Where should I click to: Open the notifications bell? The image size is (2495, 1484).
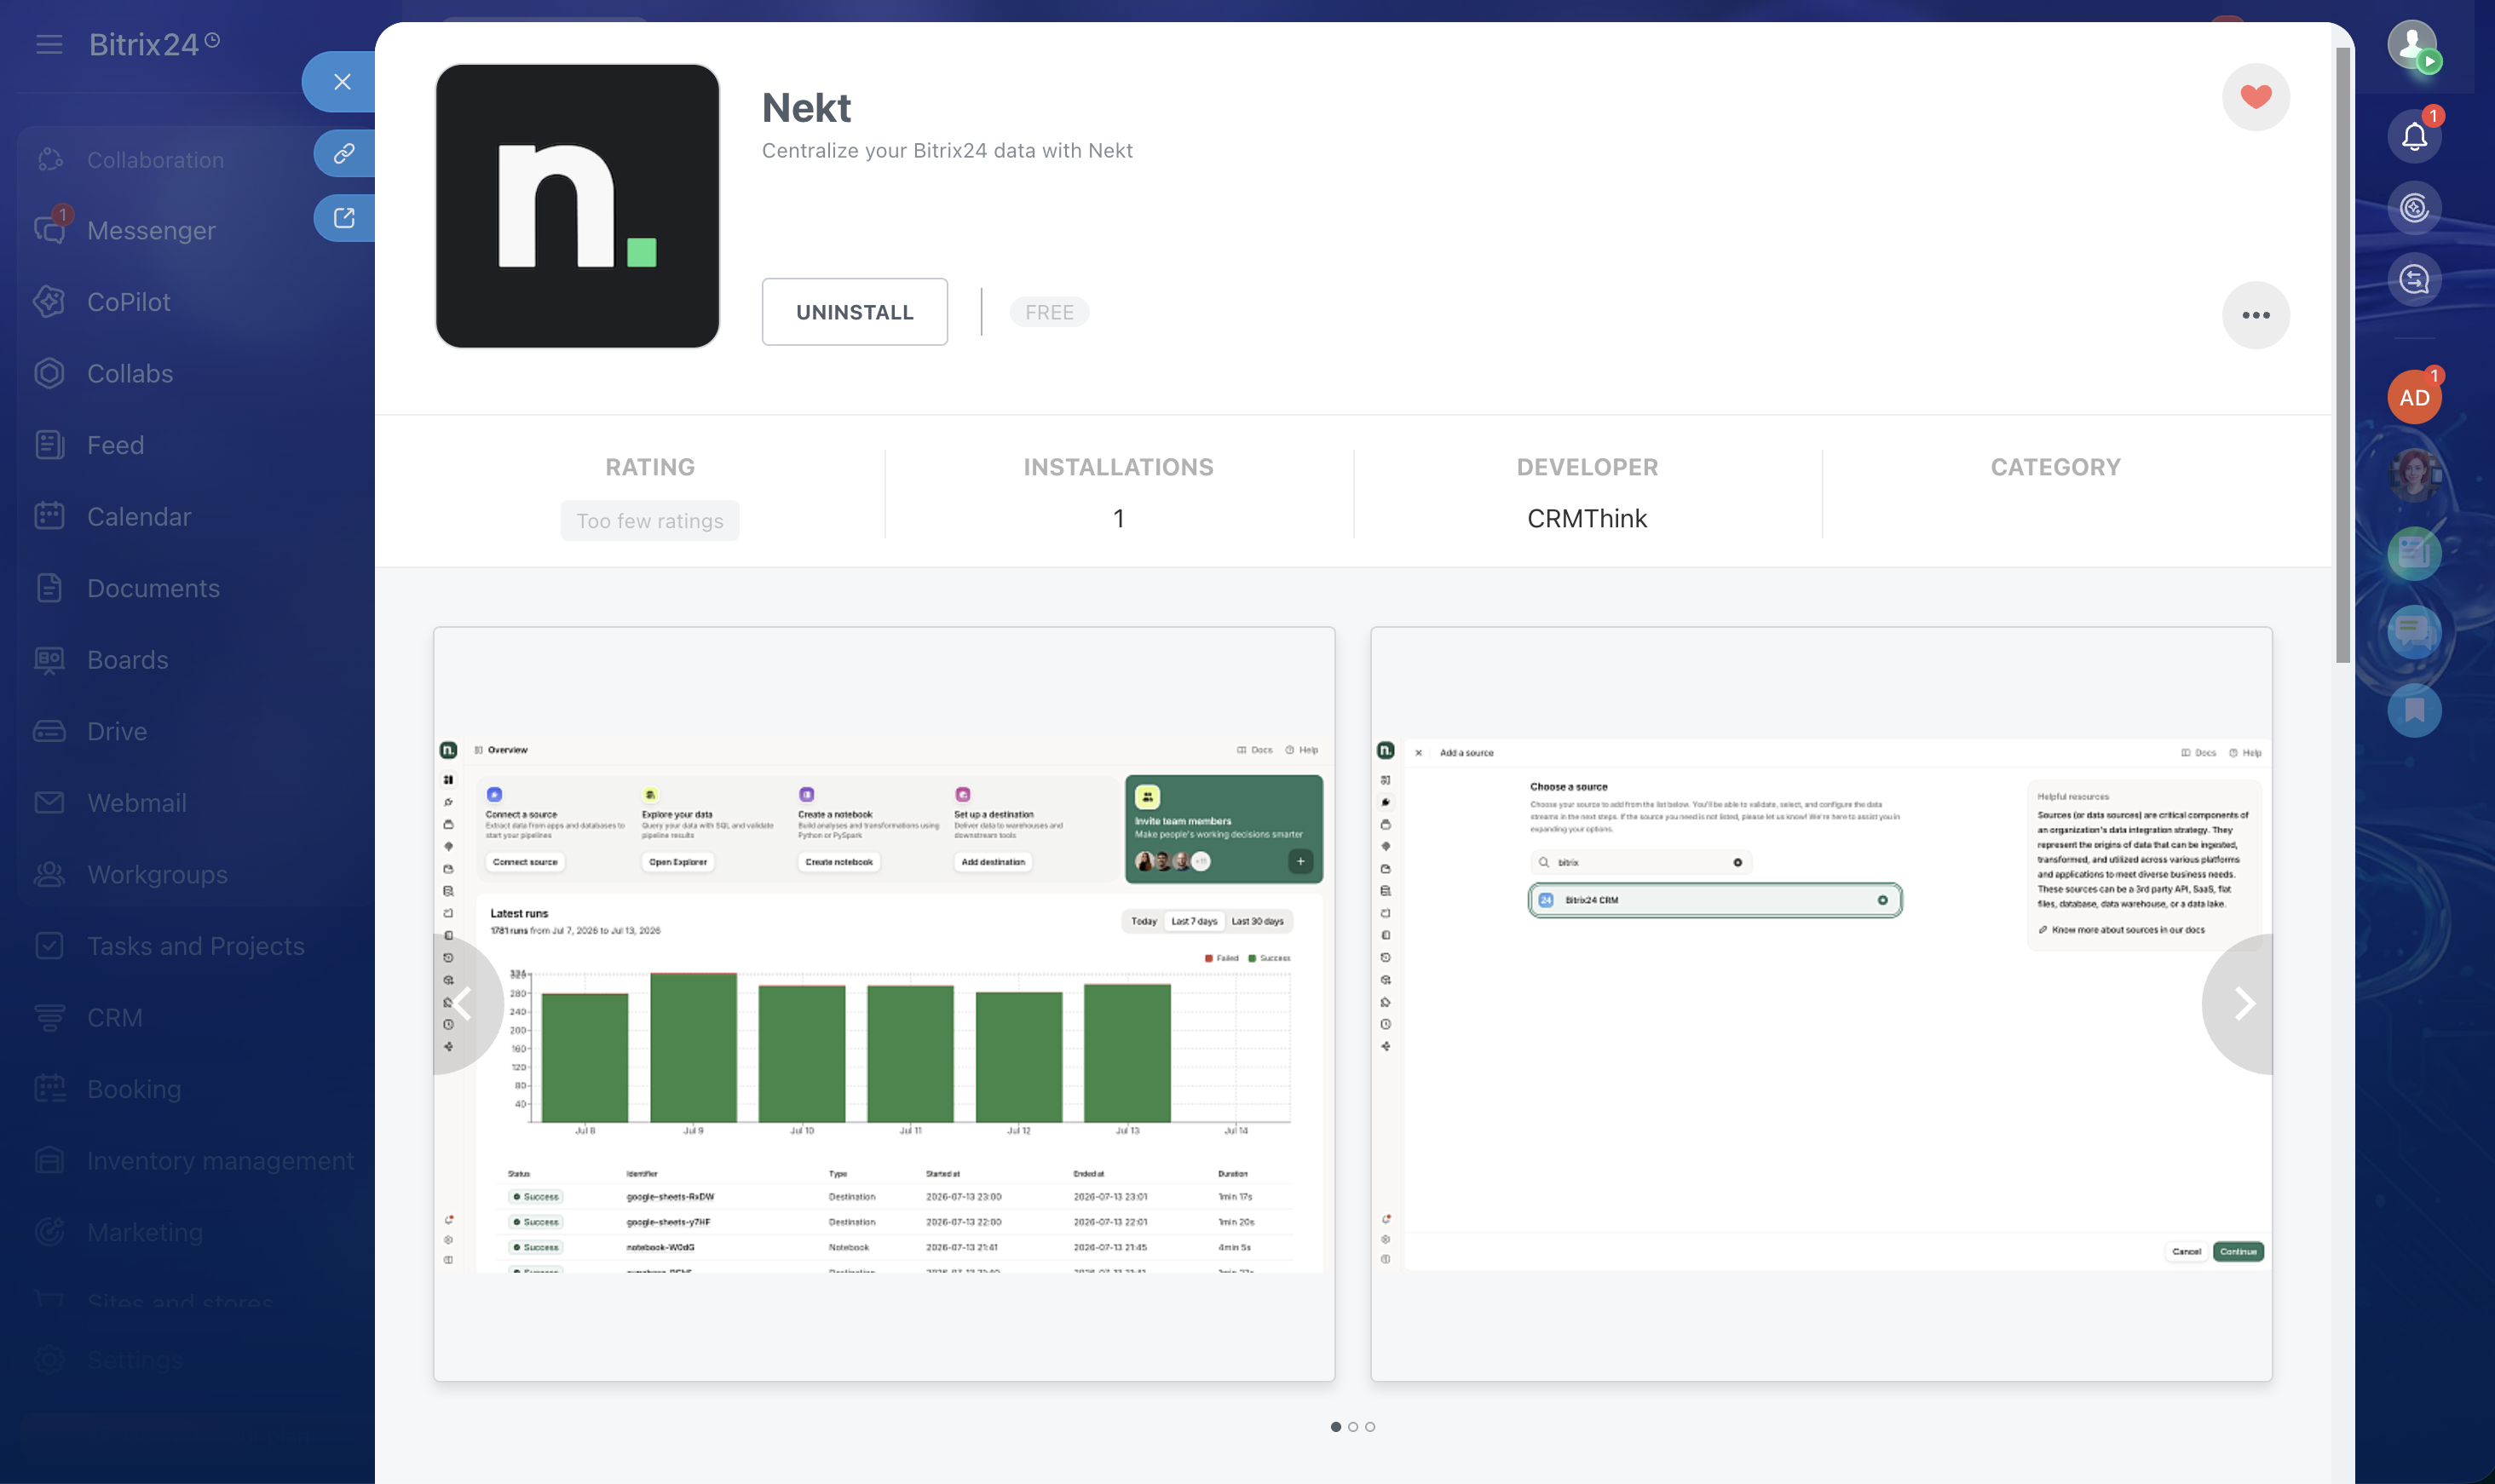click(2414, 136)
